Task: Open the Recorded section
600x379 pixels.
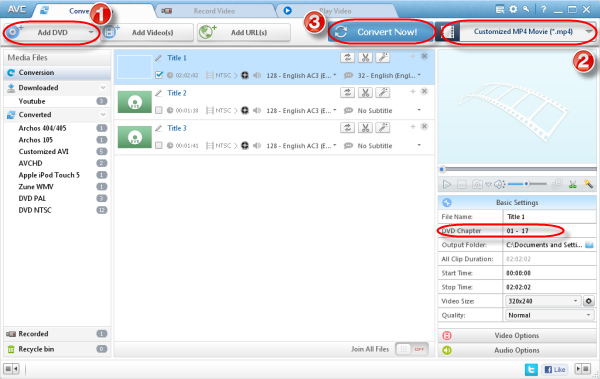Action: point(57,334)
